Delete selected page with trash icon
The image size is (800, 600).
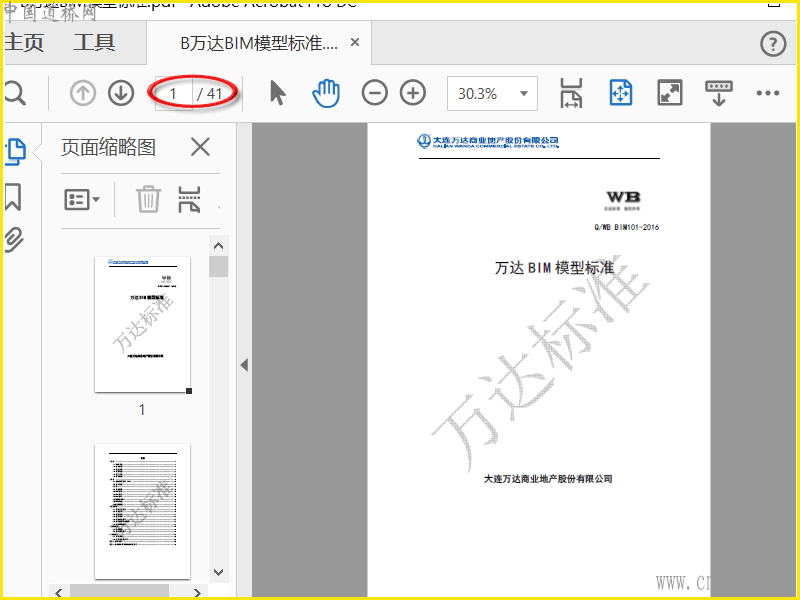click(x=148, y=199)
